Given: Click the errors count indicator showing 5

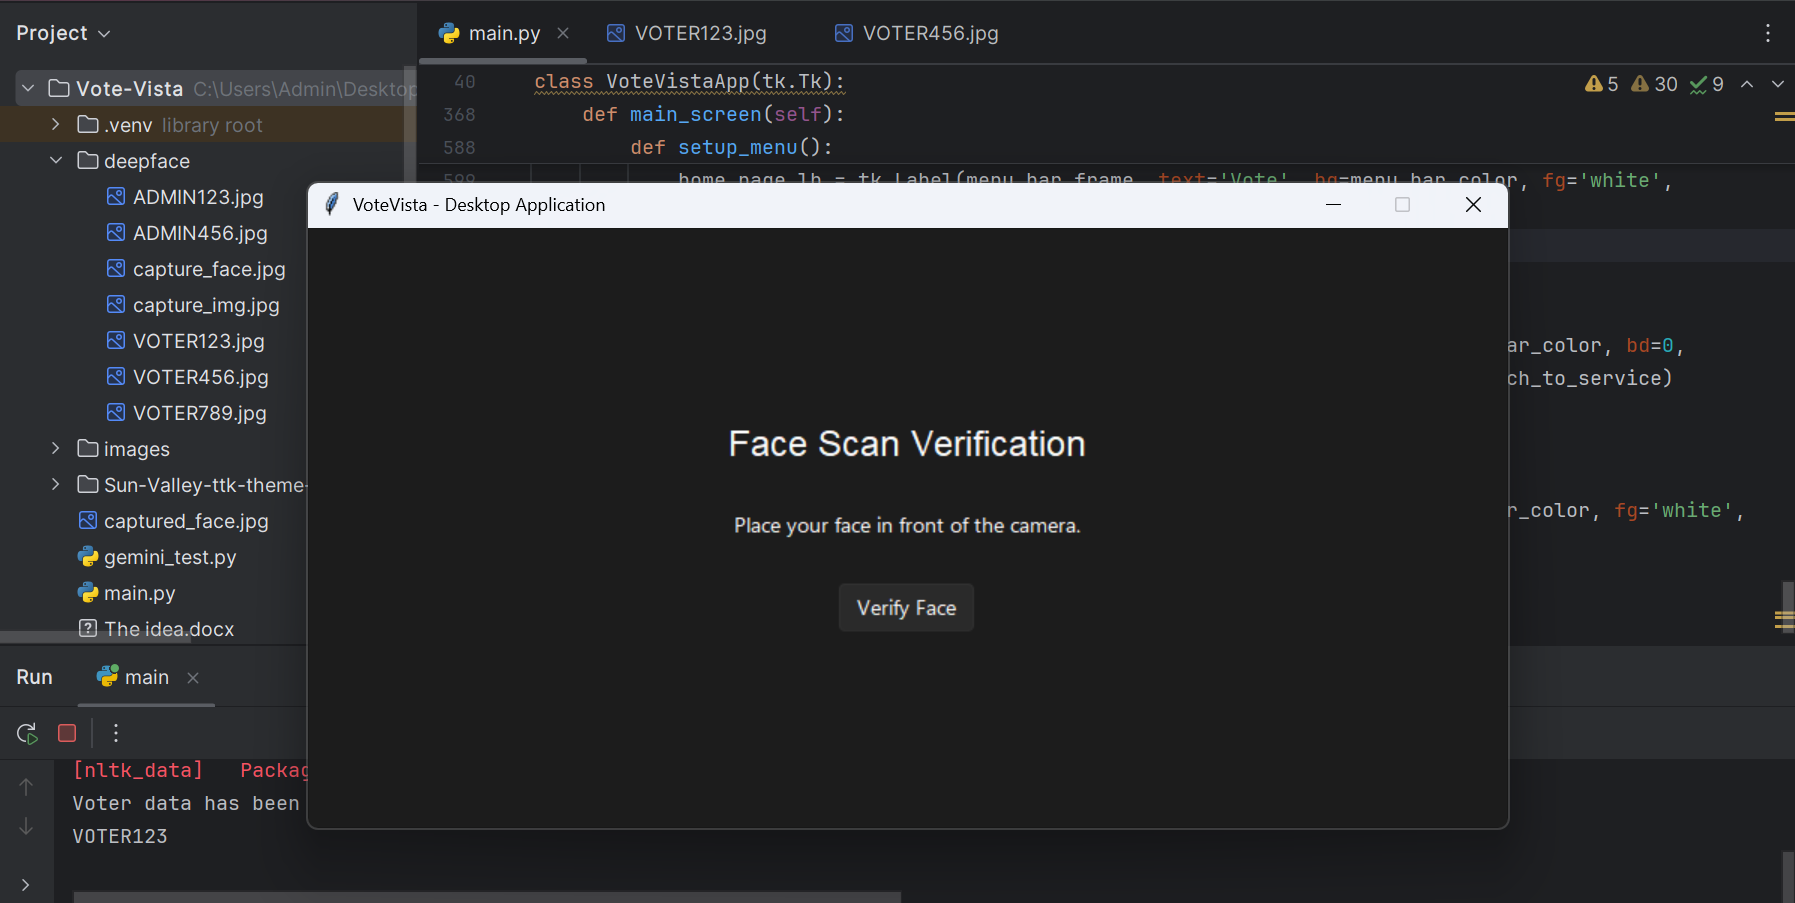Looking at the screenshot, I should pyautogui.click(x=1602, y=84).
